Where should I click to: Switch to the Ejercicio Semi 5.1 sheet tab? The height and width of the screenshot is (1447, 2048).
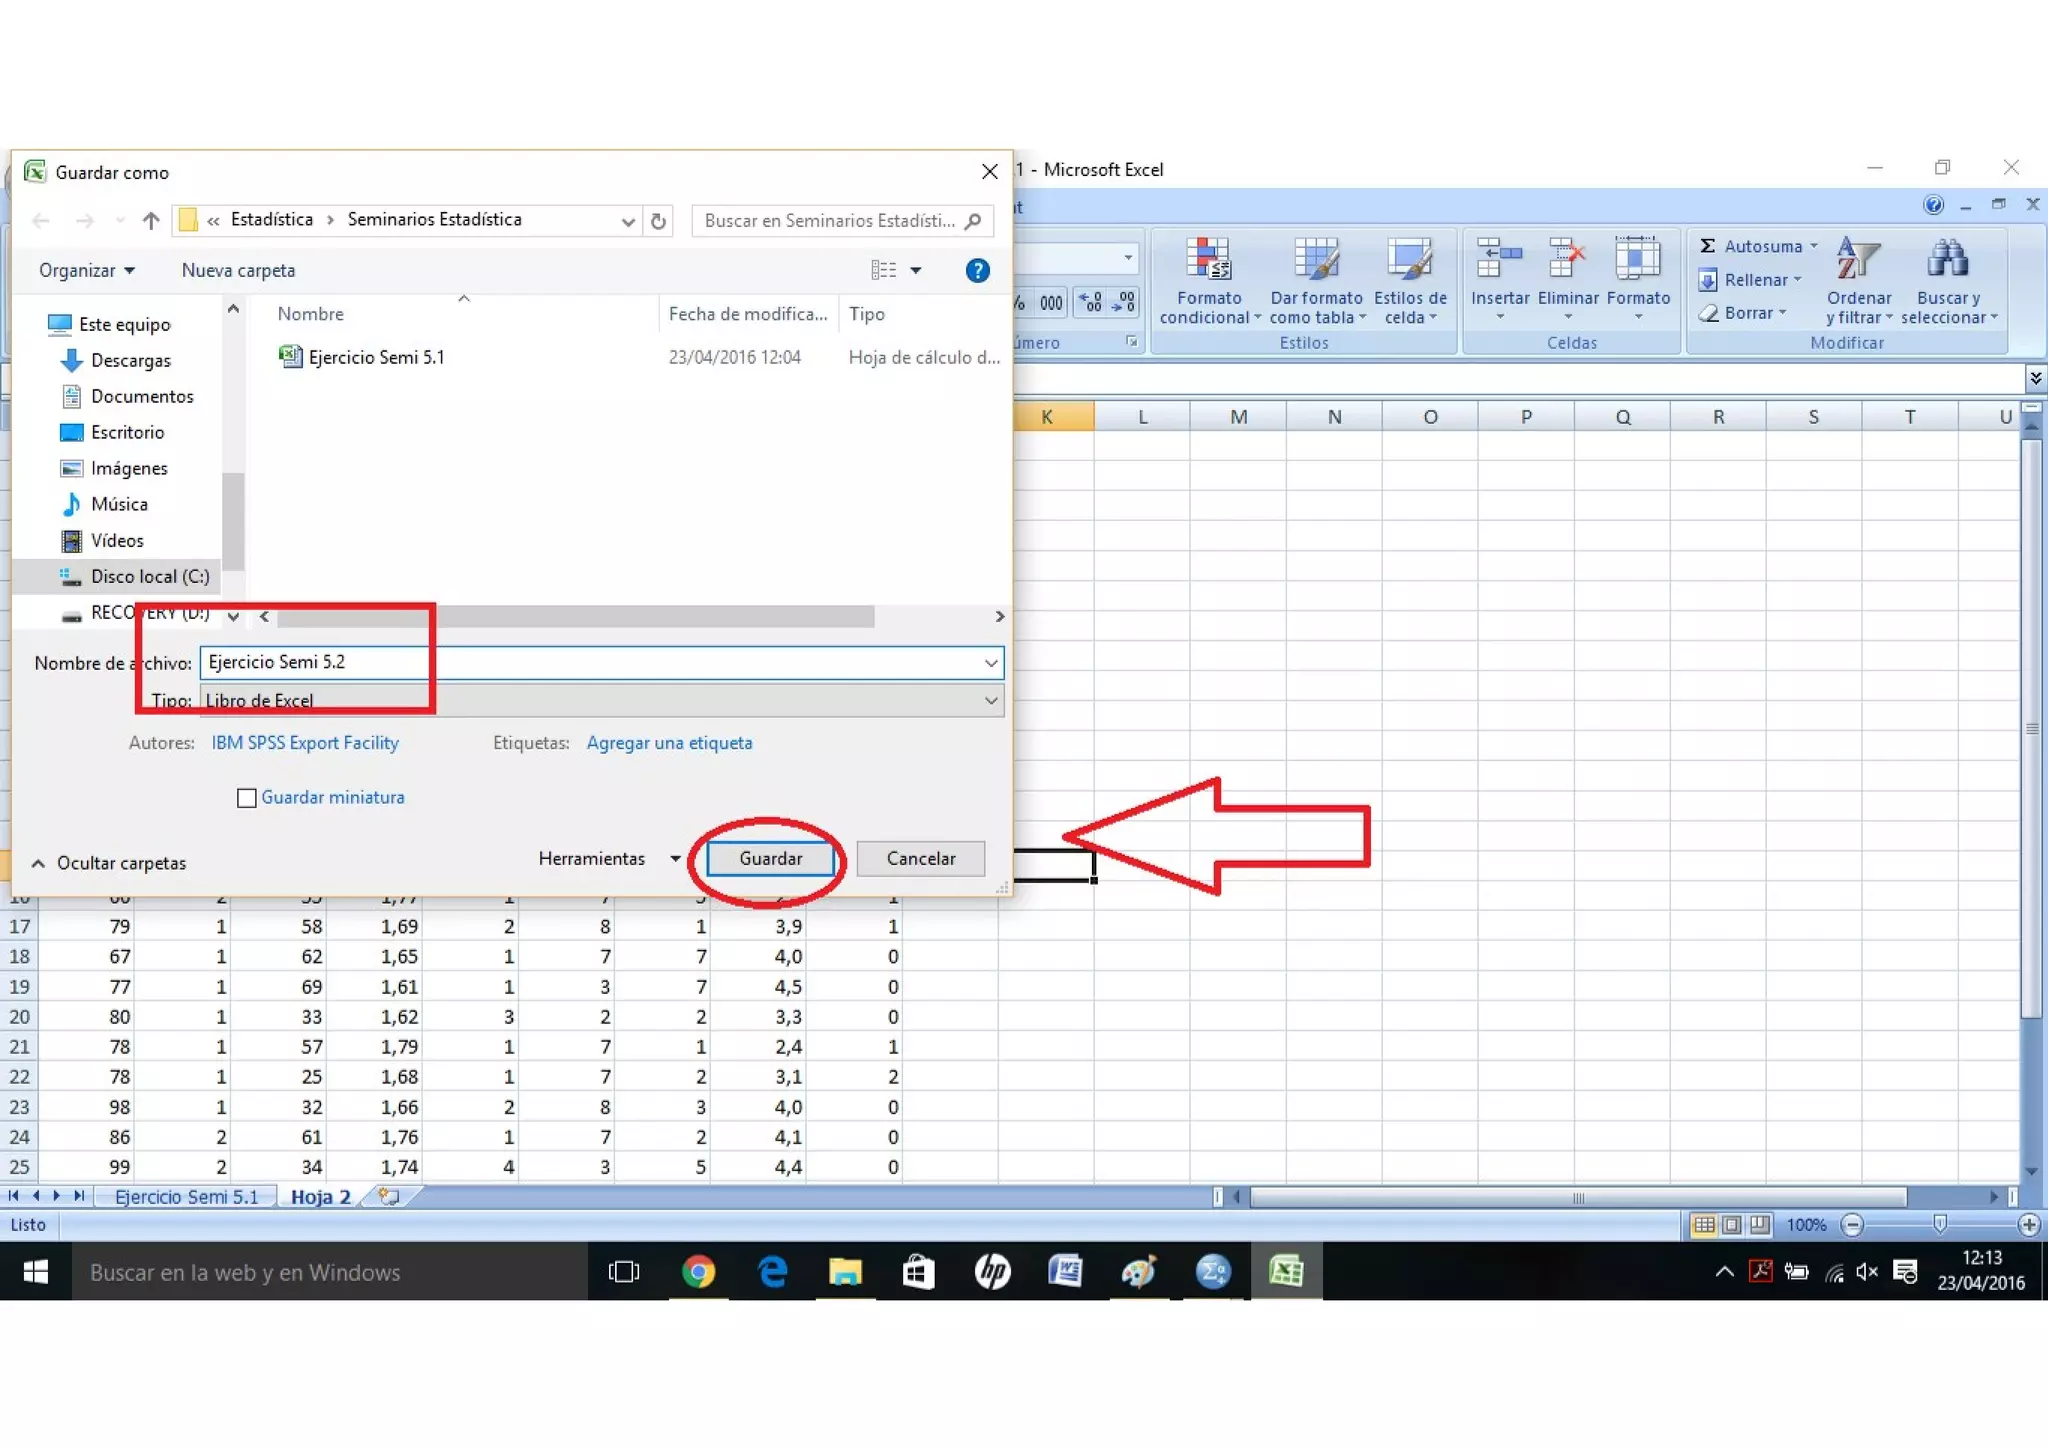(187, 1196)
